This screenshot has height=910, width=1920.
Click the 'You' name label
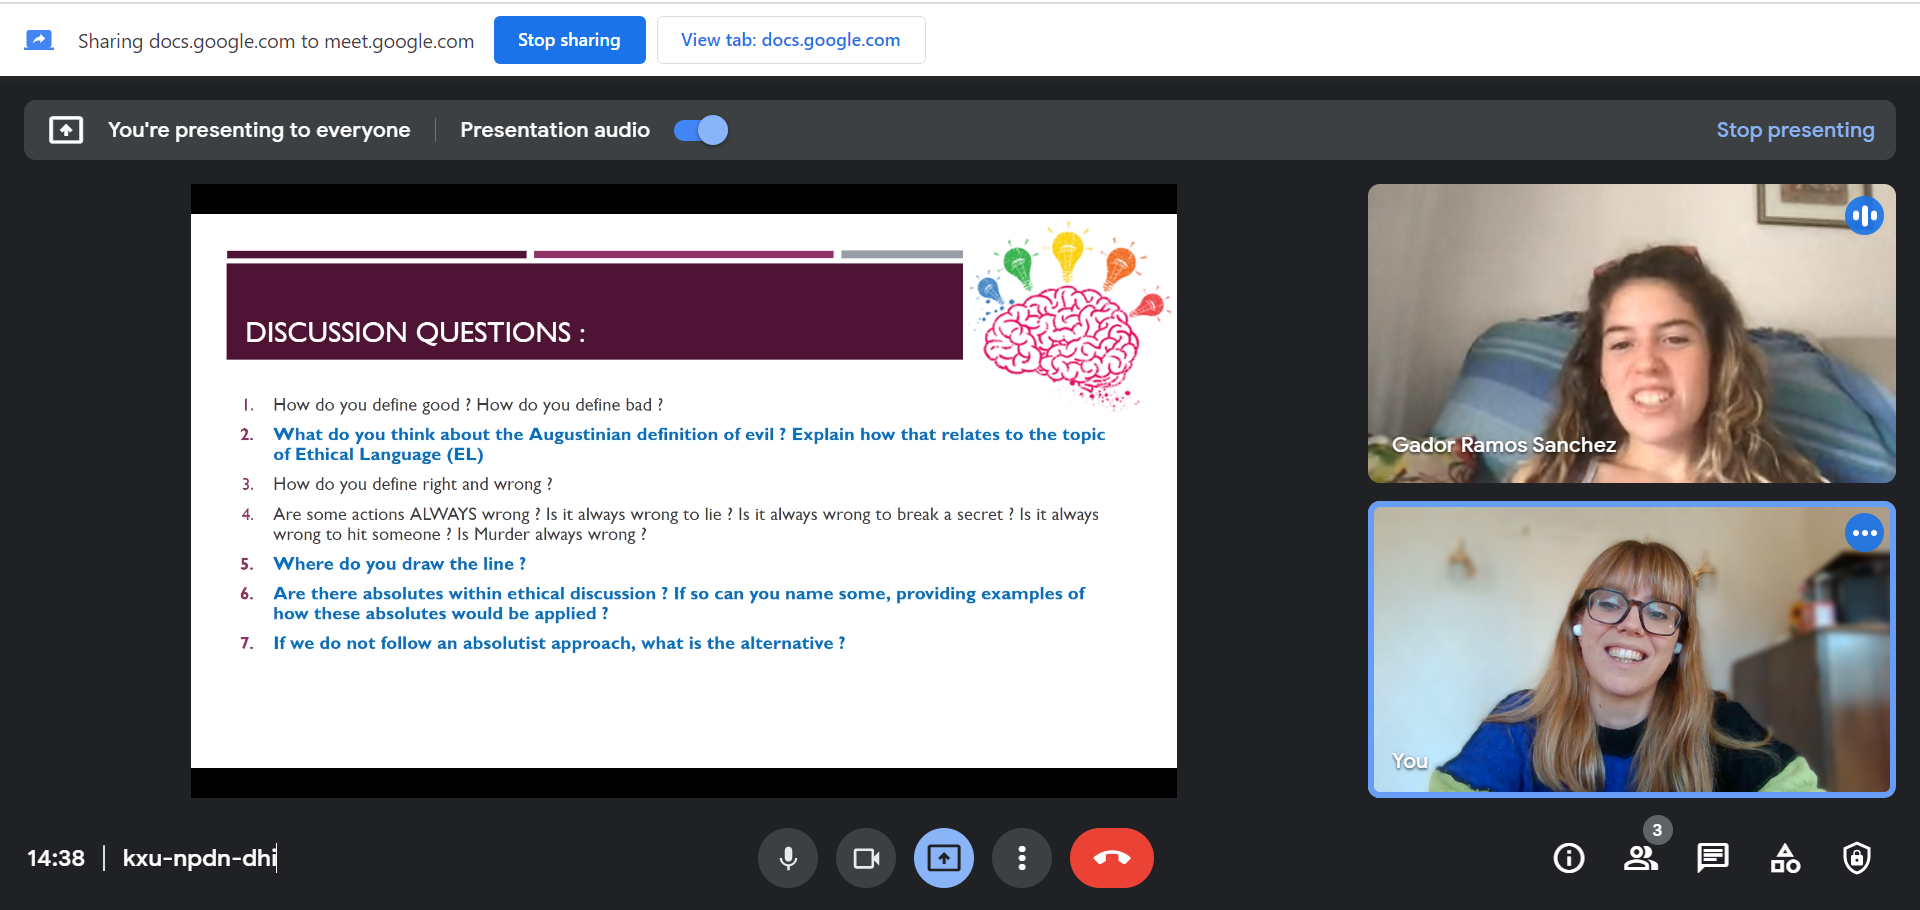[1410, 761]
